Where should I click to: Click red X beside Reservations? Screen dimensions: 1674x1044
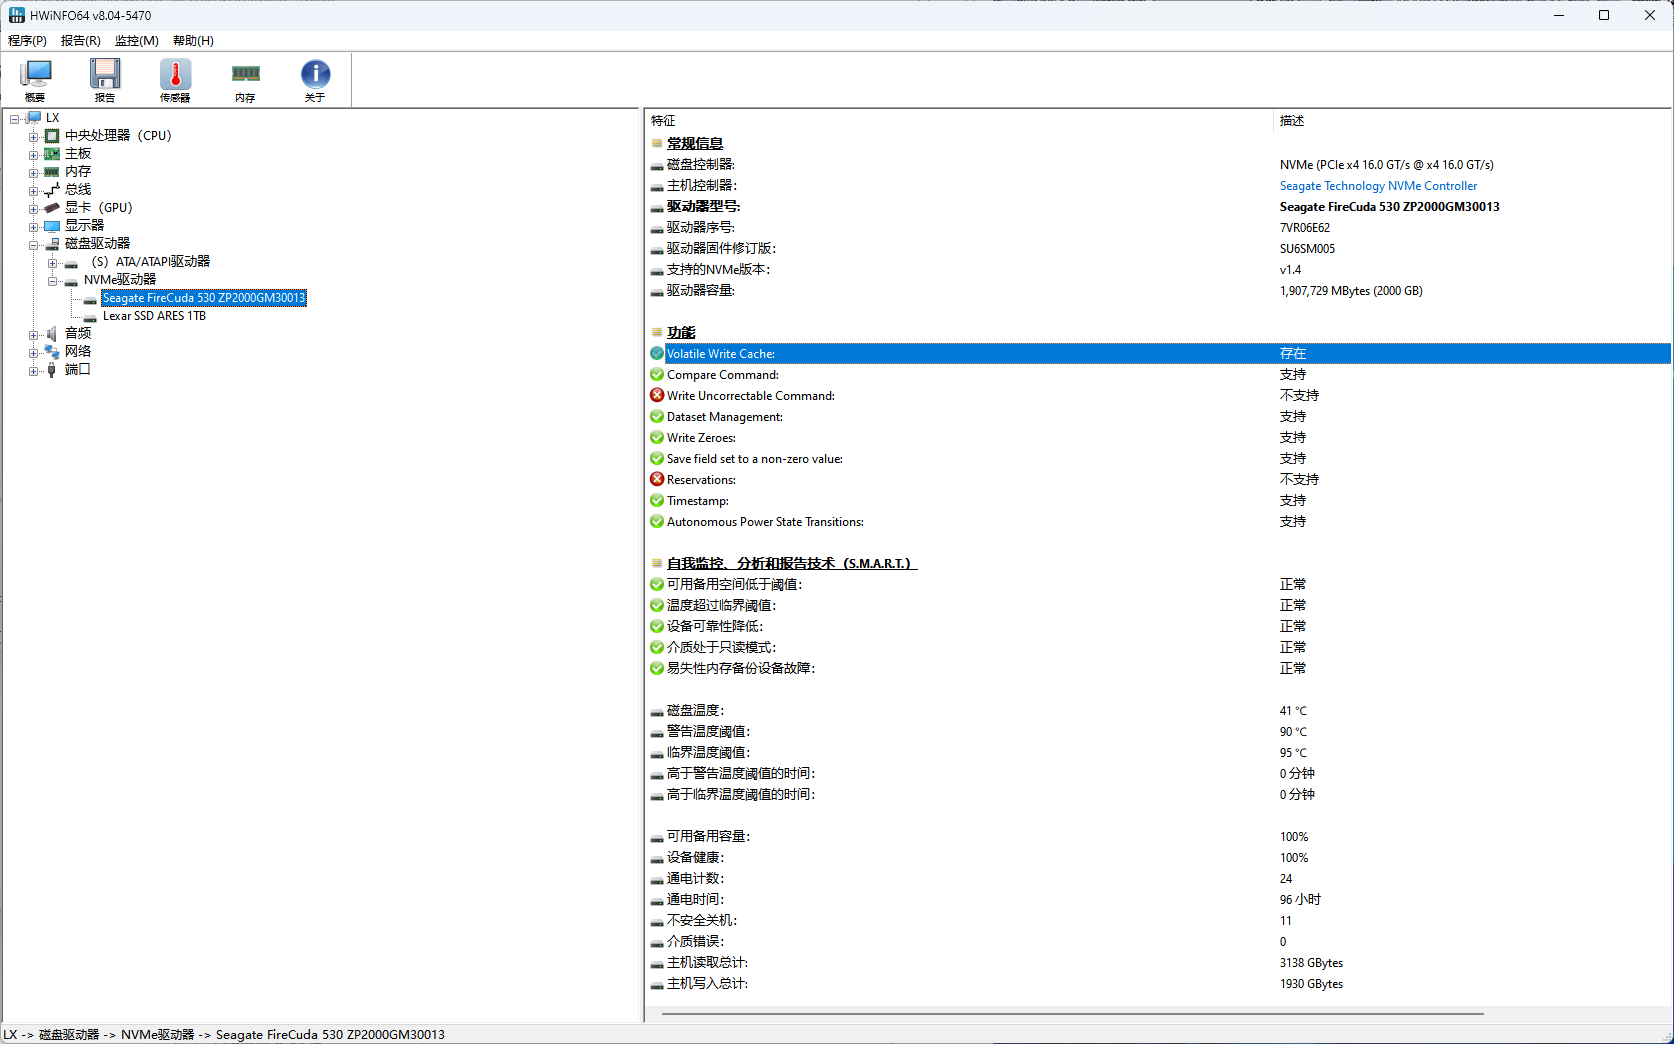(x=657, y=480)
